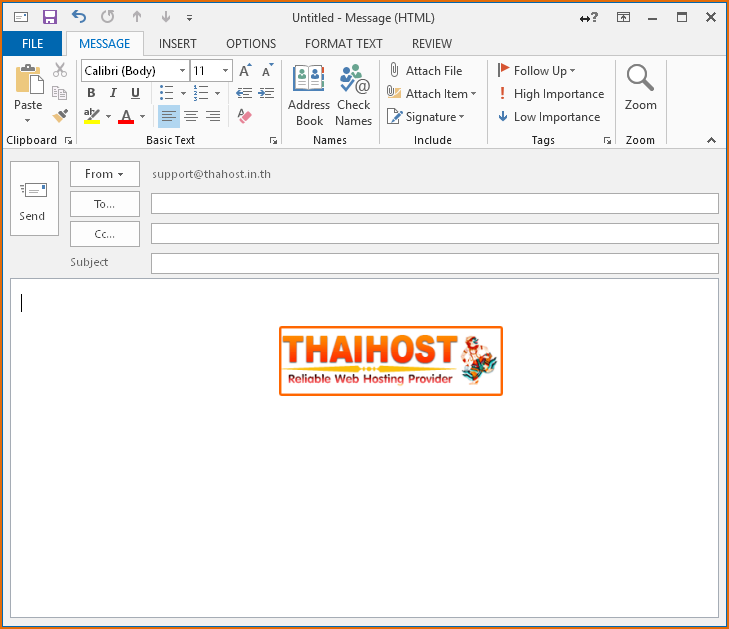Screen dimensions: 729x629
Task: Collapse the ribbon with the chevron
Action: coord(711,140)
